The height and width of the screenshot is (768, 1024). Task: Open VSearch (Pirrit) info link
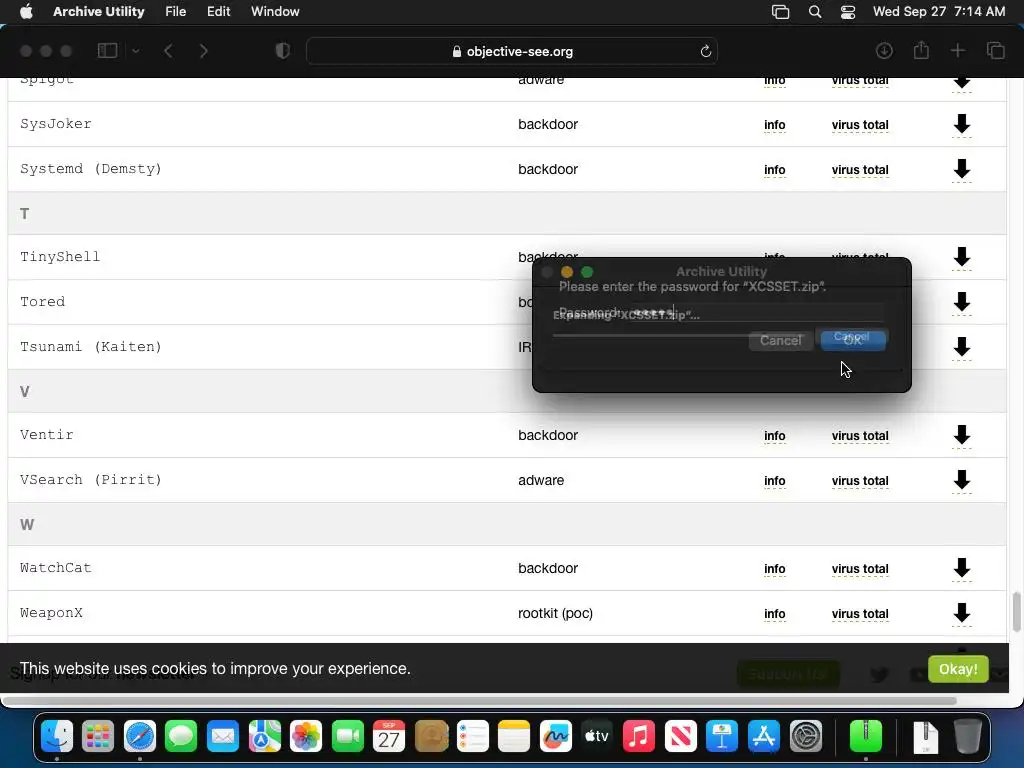(x=775, y=481)
